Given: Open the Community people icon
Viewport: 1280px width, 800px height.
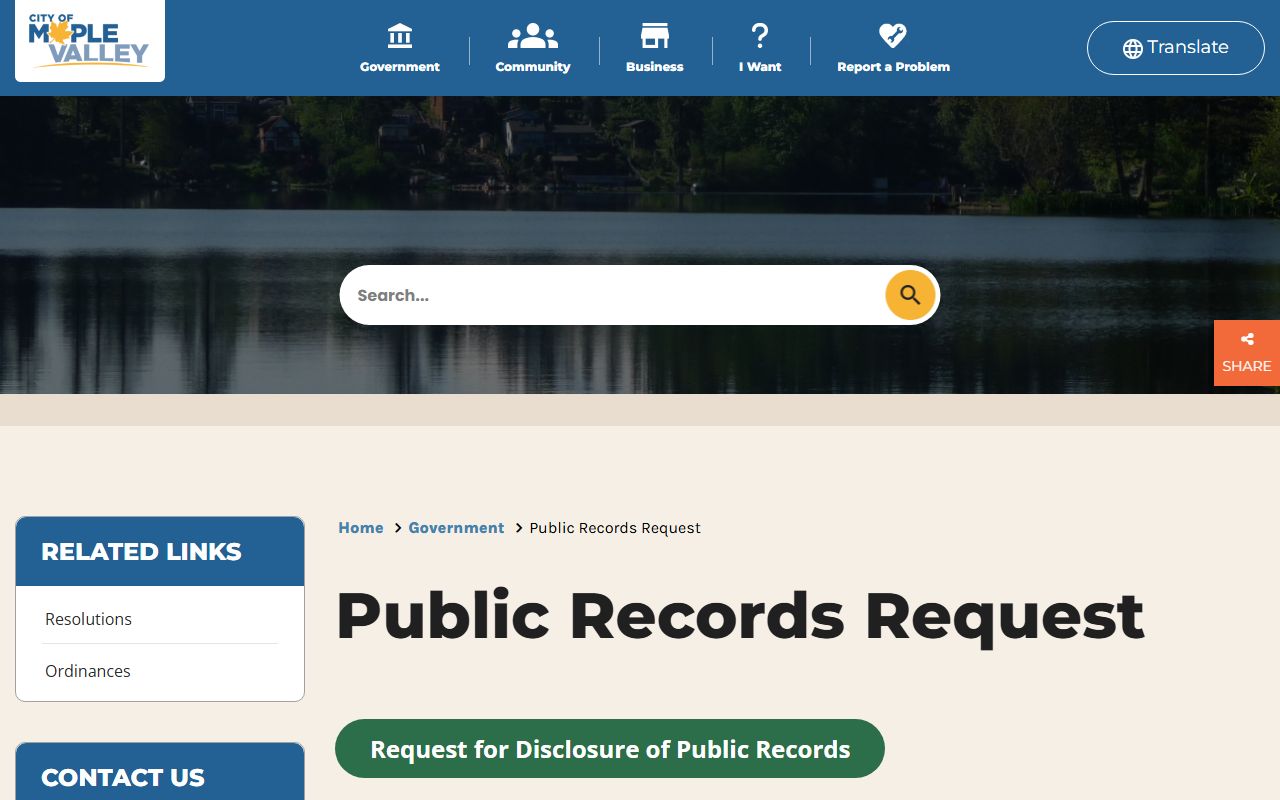Looking at the screenshot, I should point(533,36).
